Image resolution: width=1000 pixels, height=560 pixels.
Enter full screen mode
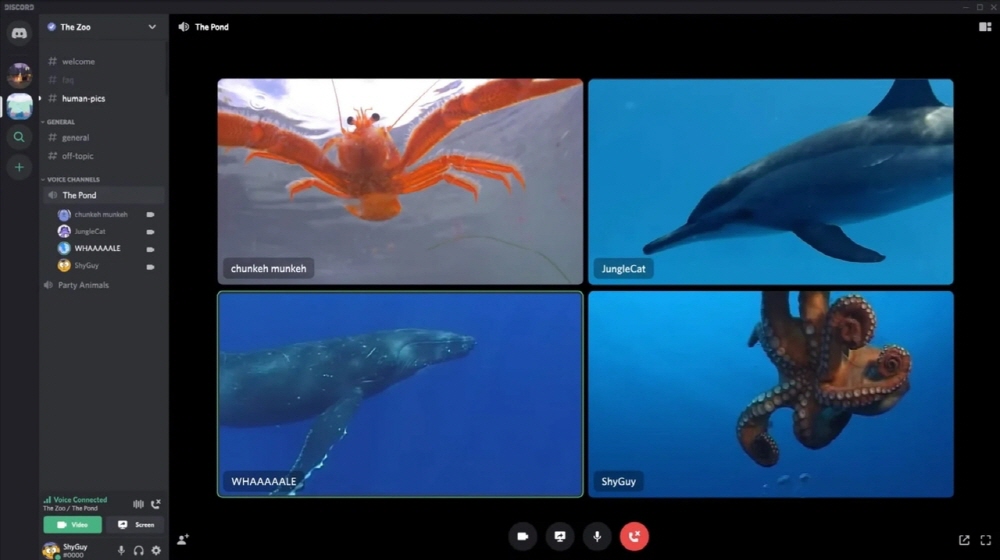tap(986, 540)
